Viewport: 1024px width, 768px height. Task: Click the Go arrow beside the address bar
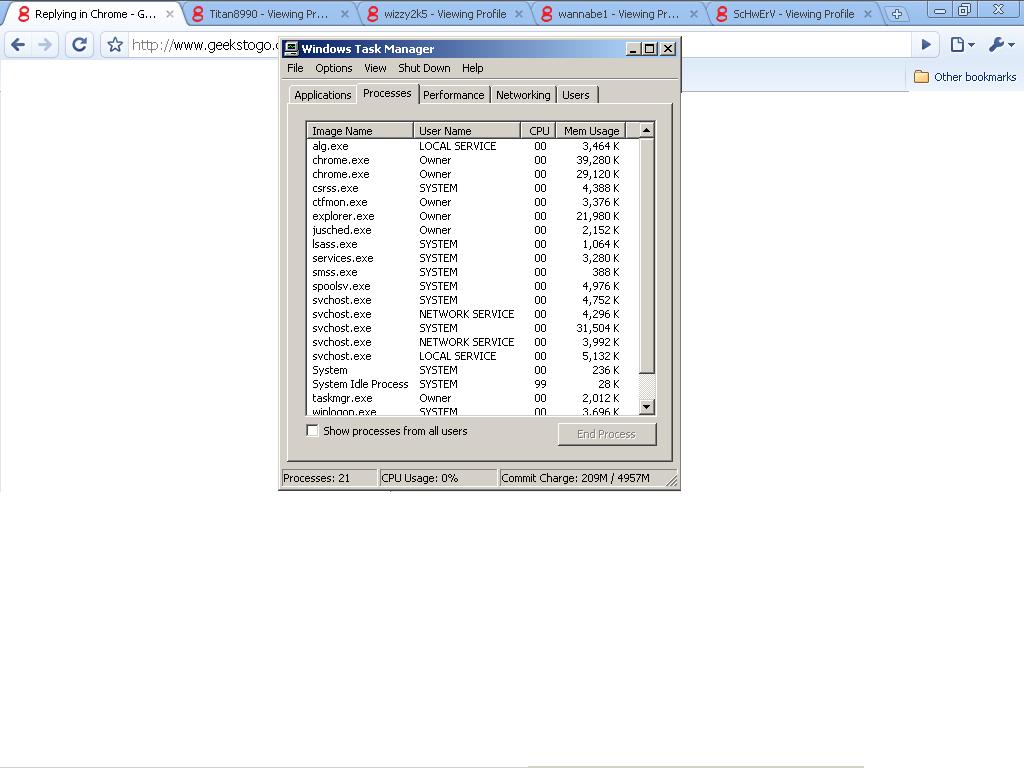pyautogui.click(x=926, y=44)
